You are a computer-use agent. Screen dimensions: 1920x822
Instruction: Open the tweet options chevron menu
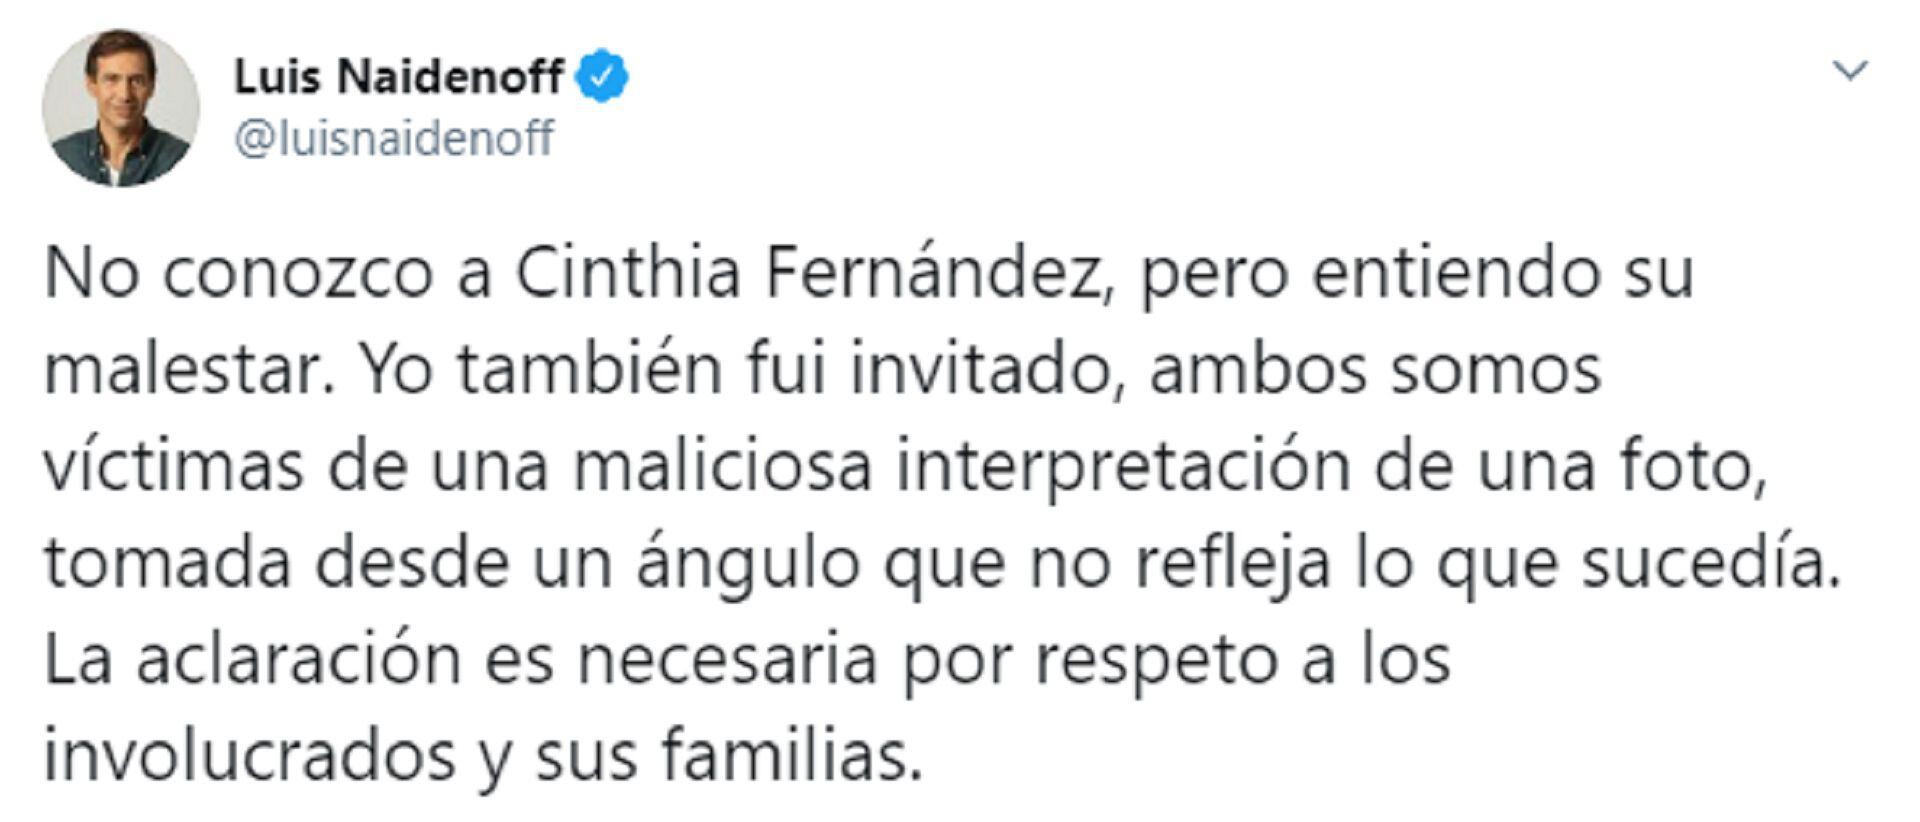[x=1853, y=71]
